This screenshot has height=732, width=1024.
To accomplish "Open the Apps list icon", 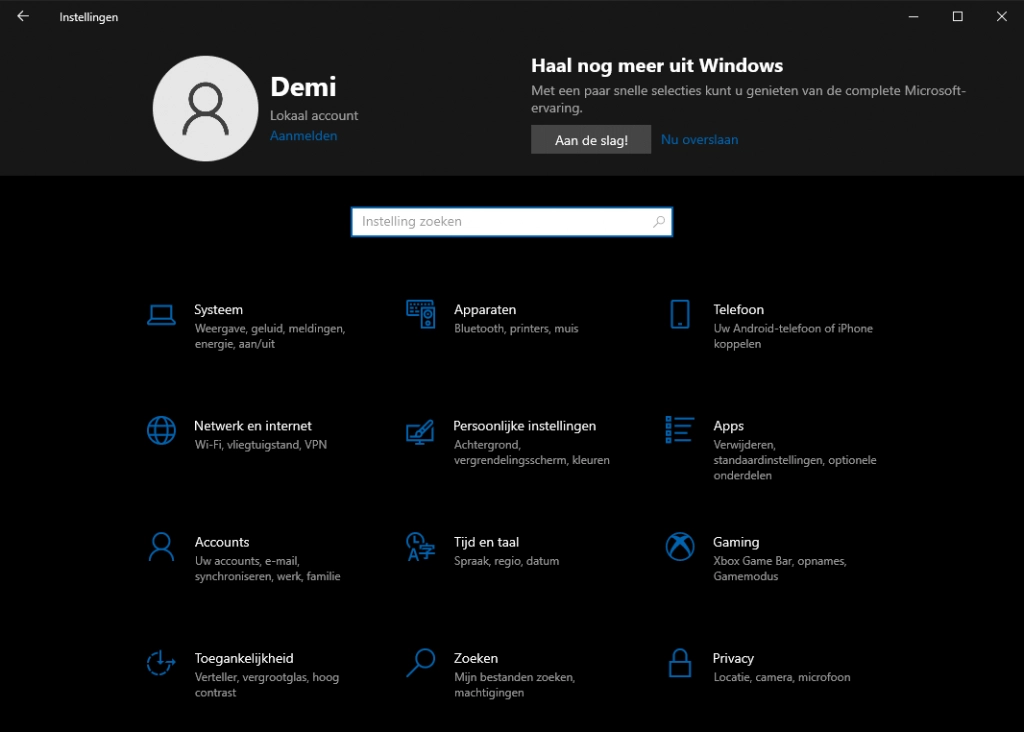I will (x=680, y=430).
